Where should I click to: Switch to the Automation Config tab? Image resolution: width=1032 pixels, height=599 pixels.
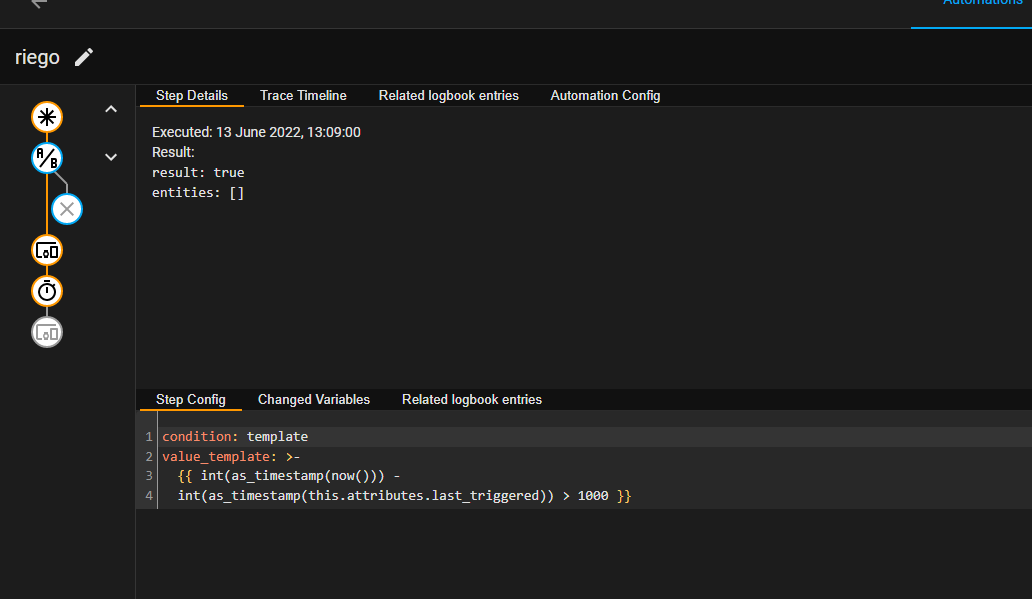605,95
